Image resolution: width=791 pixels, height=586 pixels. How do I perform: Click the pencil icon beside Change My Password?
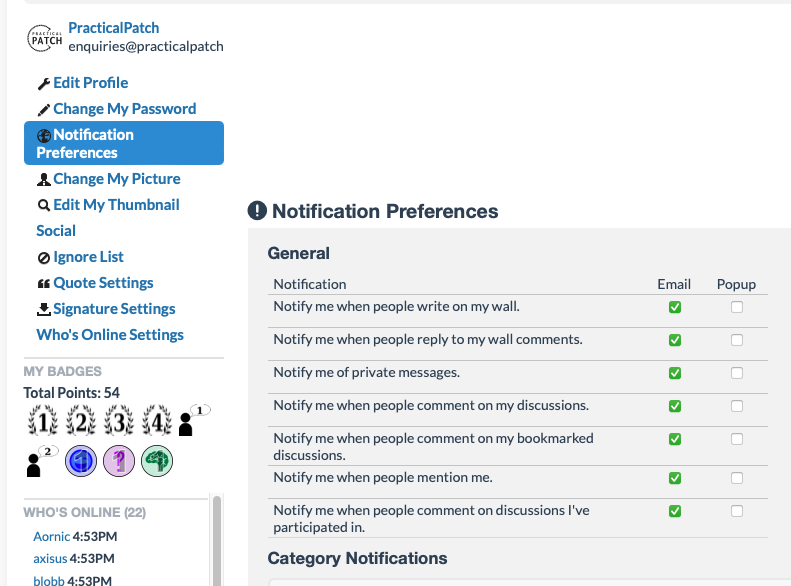44,109
